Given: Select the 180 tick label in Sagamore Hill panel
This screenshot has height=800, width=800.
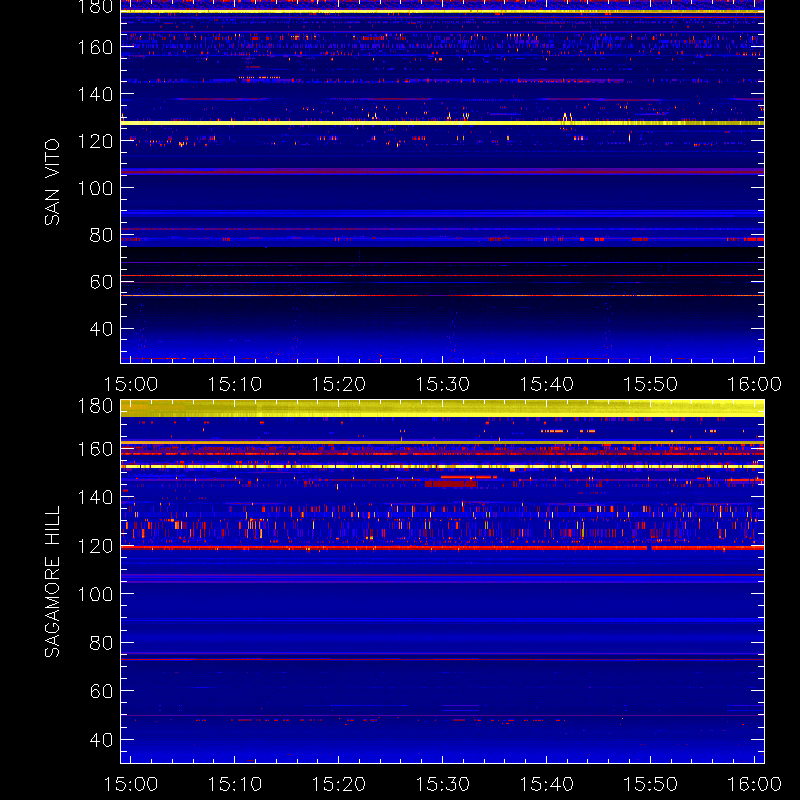Looking at the screenshot, I should coord(95,406).
